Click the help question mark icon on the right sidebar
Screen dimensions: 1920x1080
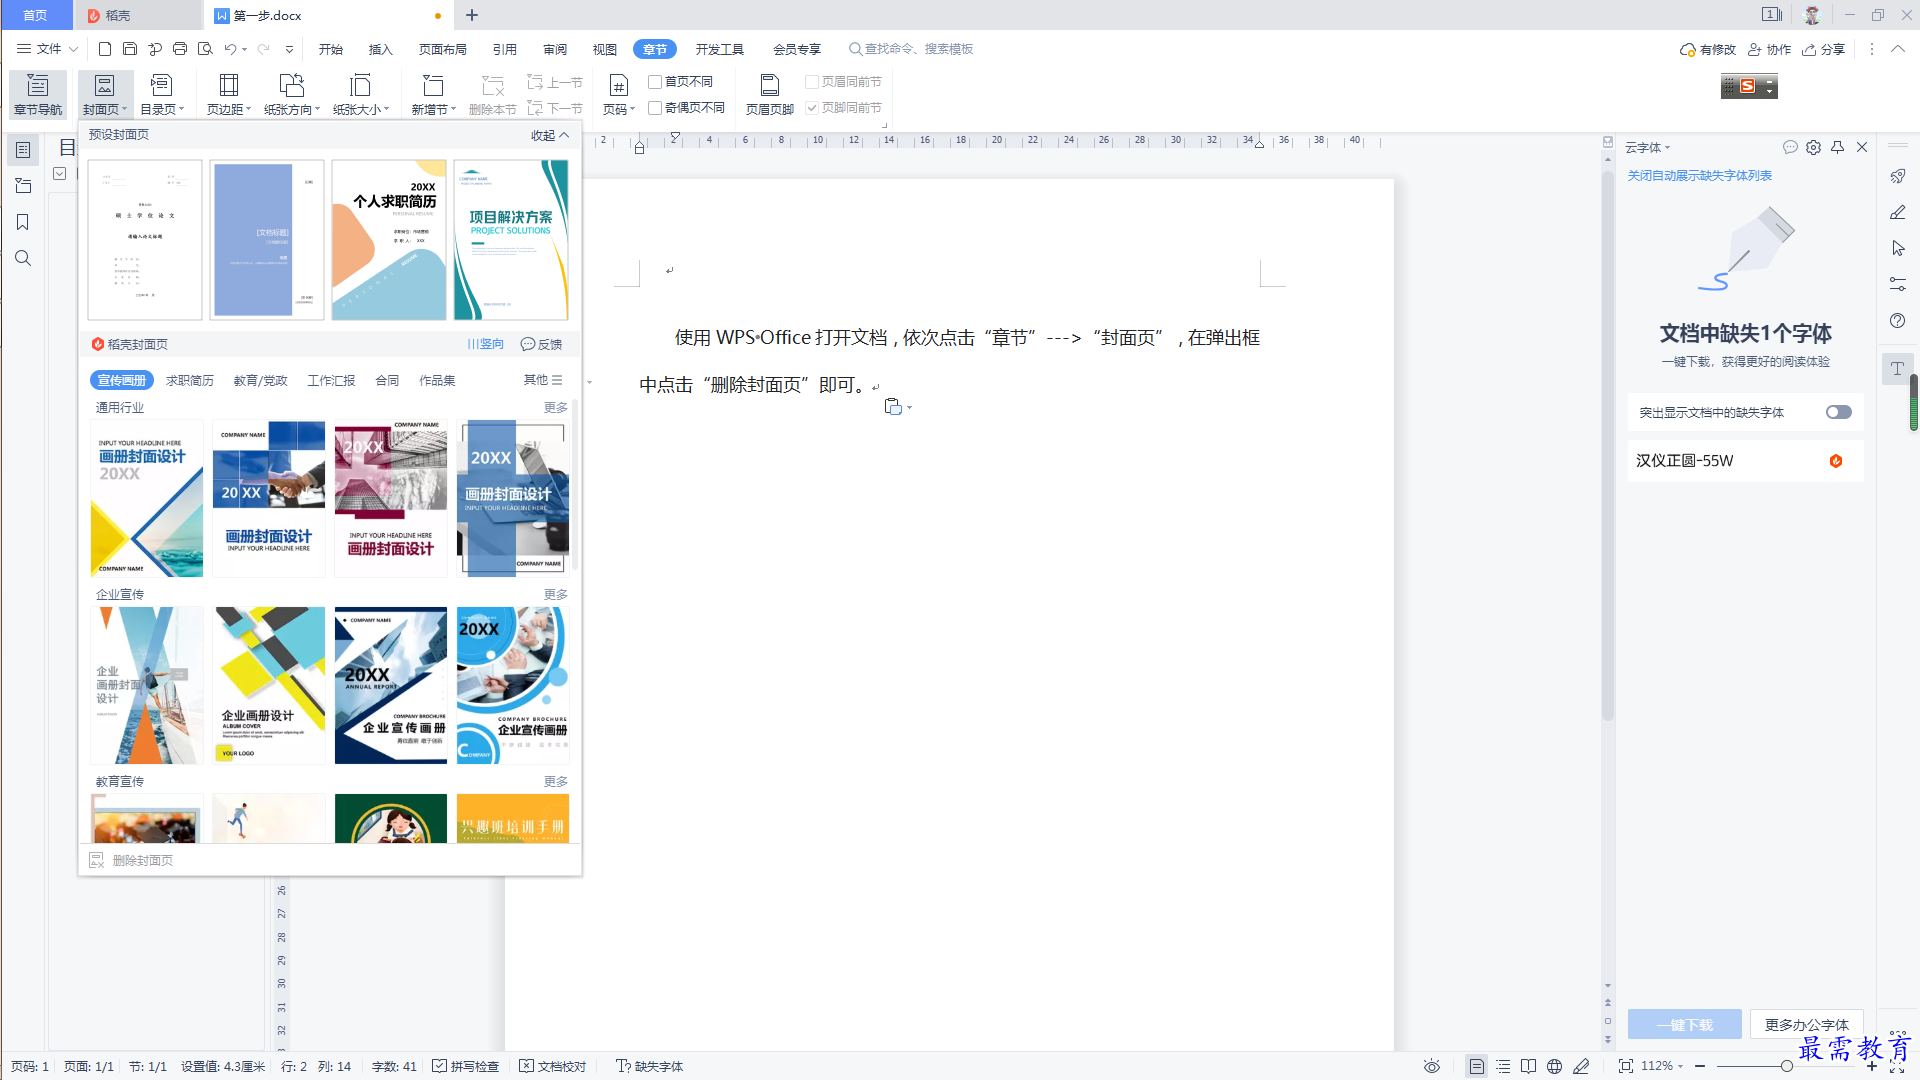[x=1897, y=320]
